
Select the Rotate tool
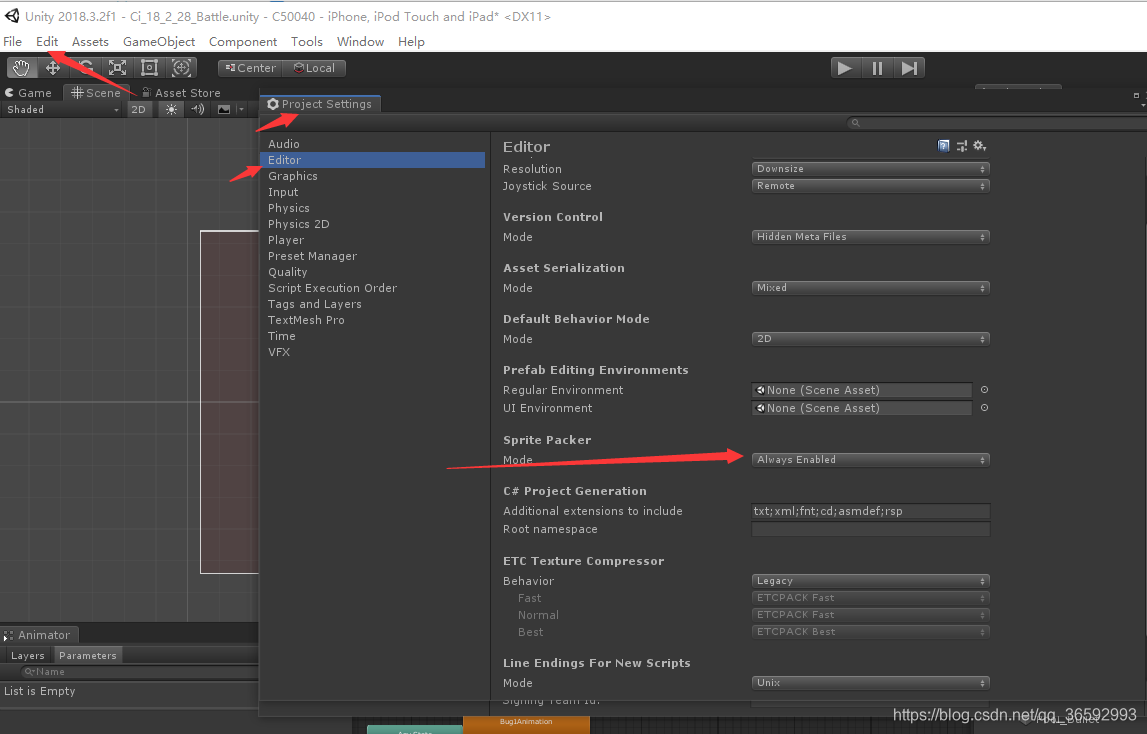[x=85, y=68]
